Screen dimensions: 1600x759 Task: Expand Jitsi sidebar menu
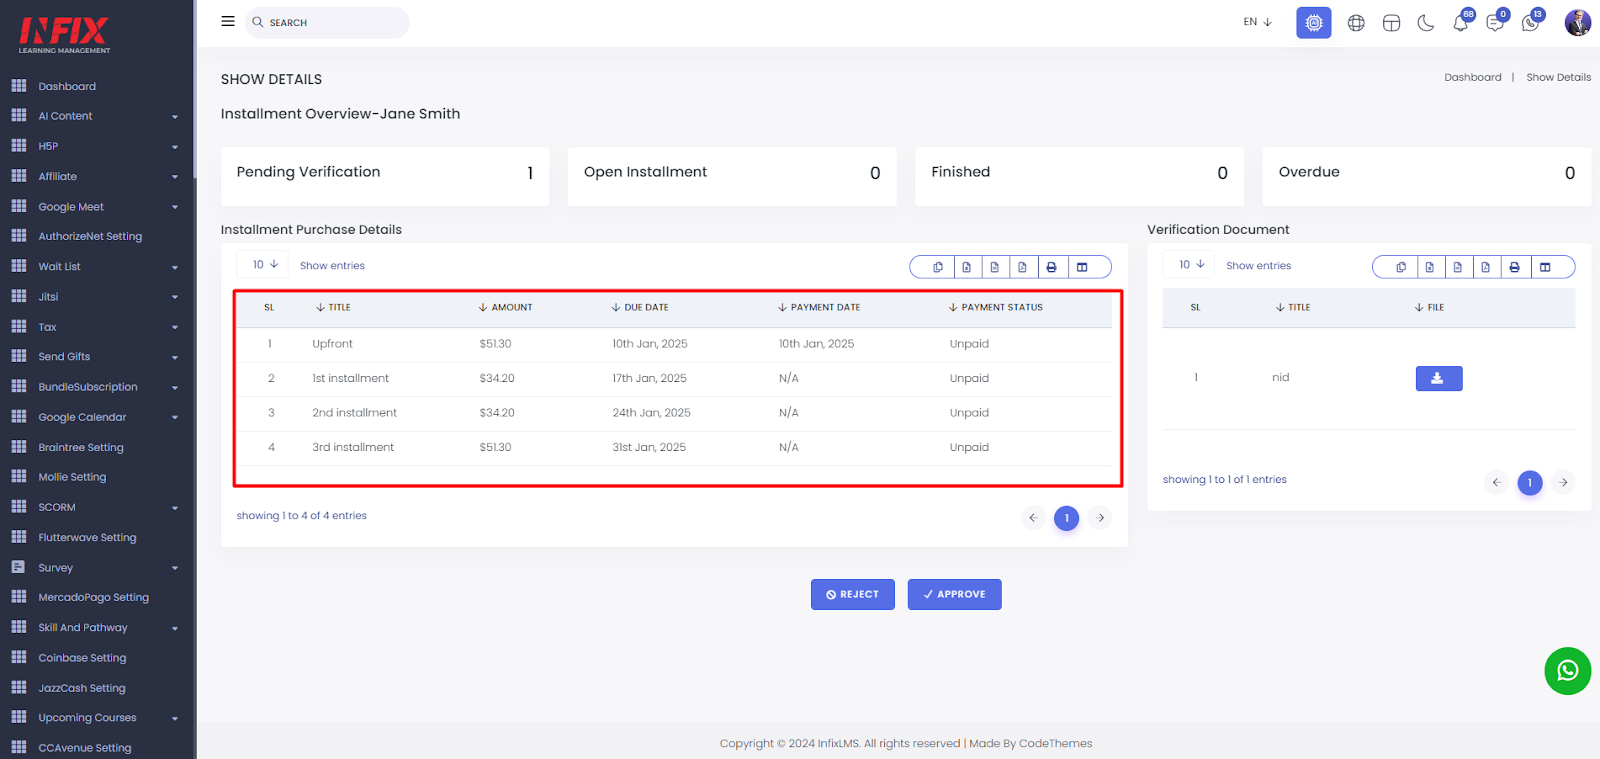tap(96, 297)
